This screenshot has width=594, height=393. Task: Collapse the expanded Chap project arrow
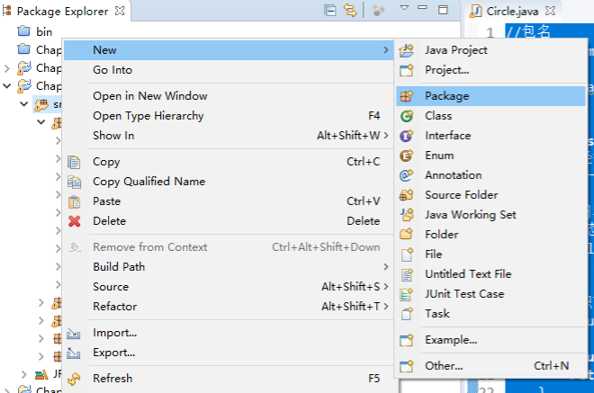point(7,86)
